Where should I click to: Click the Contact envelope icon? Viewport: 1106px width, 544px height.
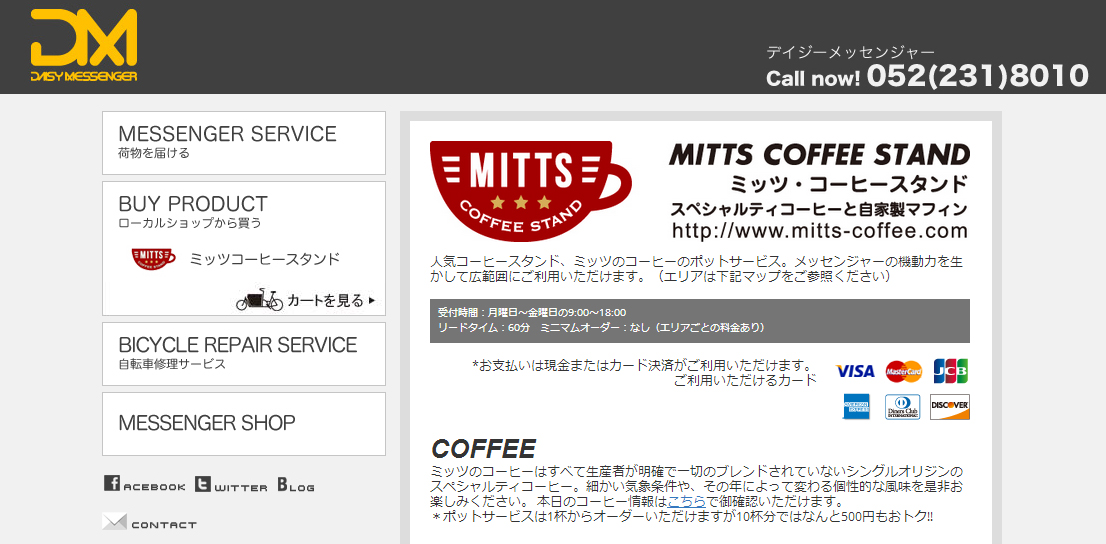click(114, 522)
